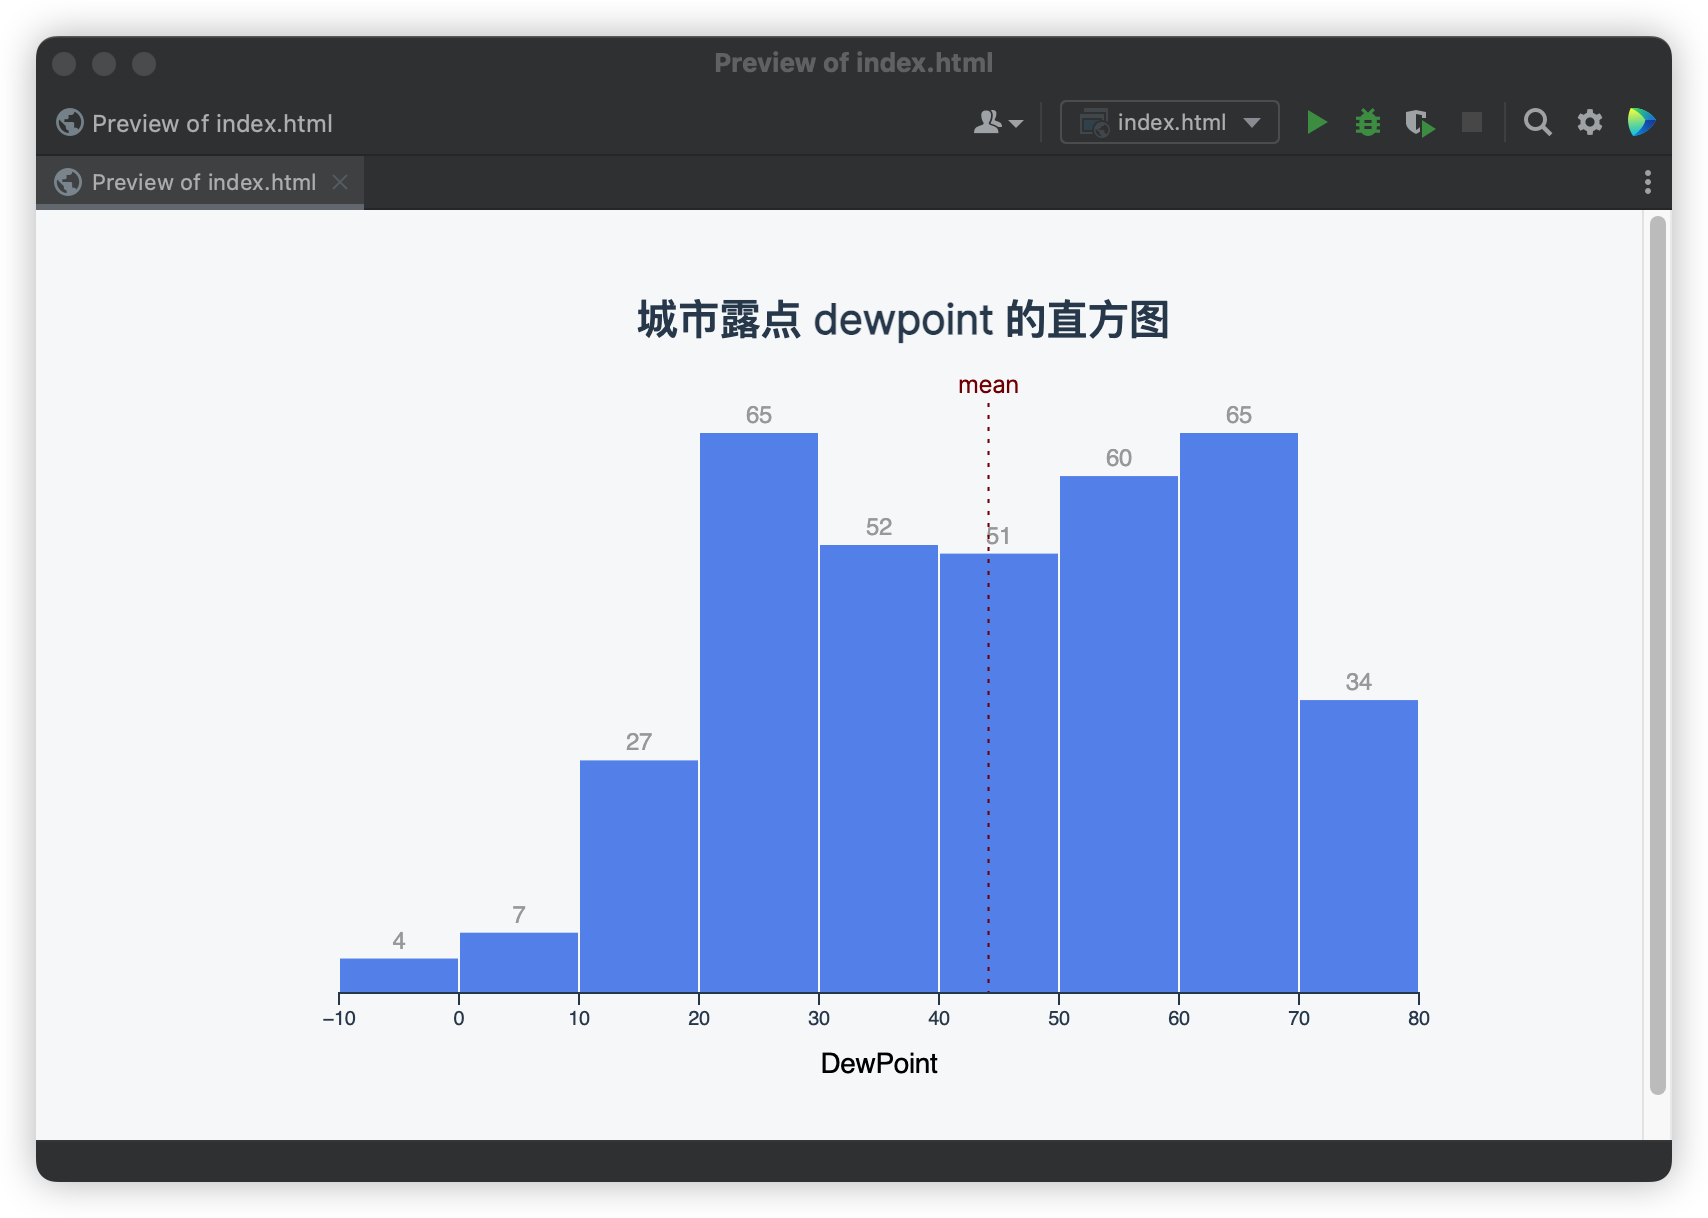The image size is (1708, 1218).
Task: Open Search Everywhere magnifier icon
Action: click(1537, 122)
